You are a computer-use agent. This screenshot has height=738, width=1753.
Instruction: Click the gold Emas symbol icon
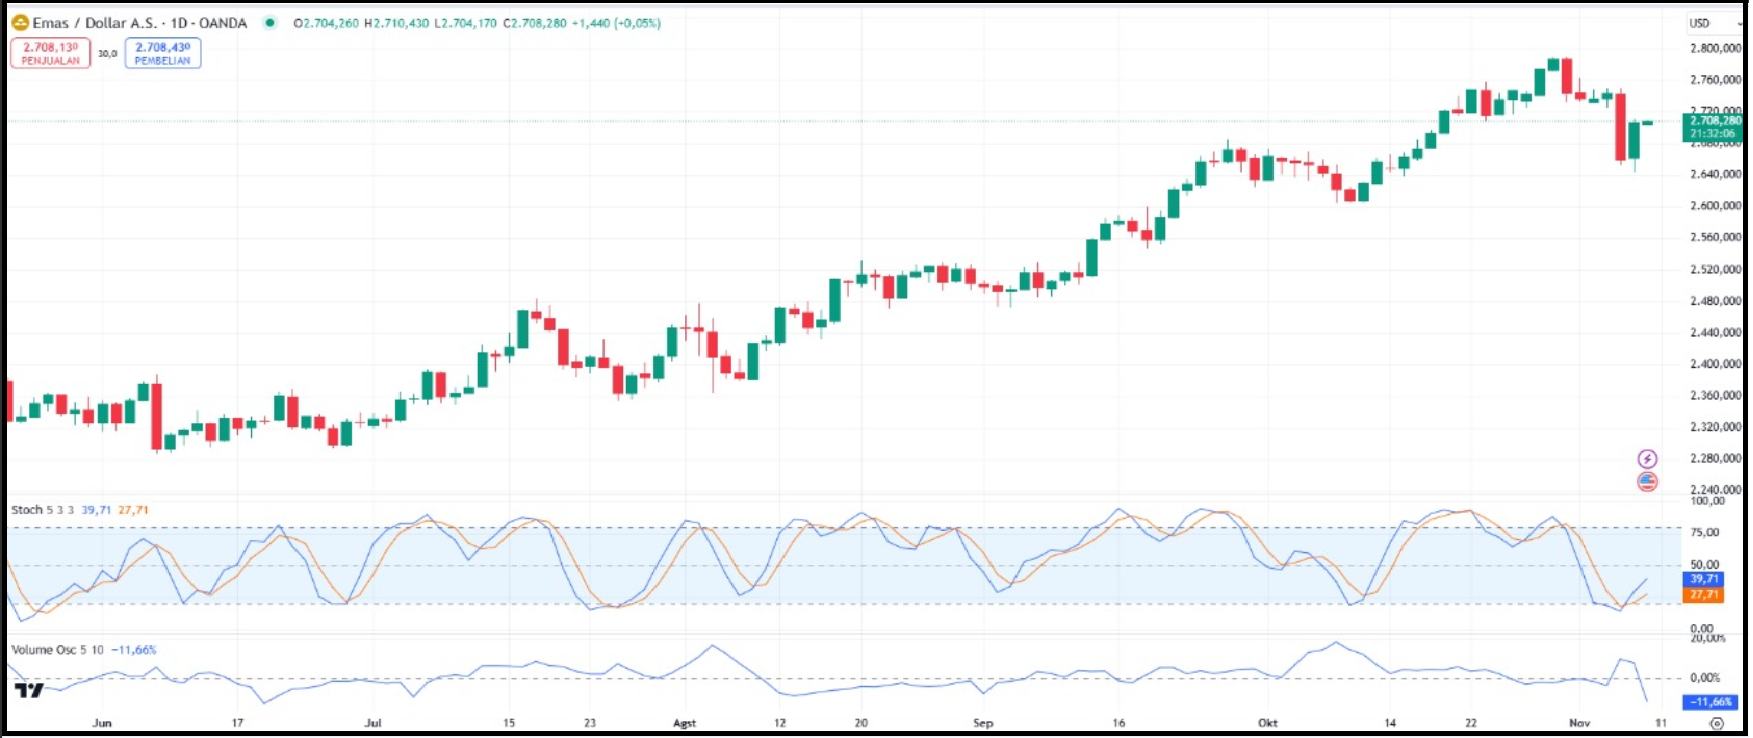click(x=20, y=23)
